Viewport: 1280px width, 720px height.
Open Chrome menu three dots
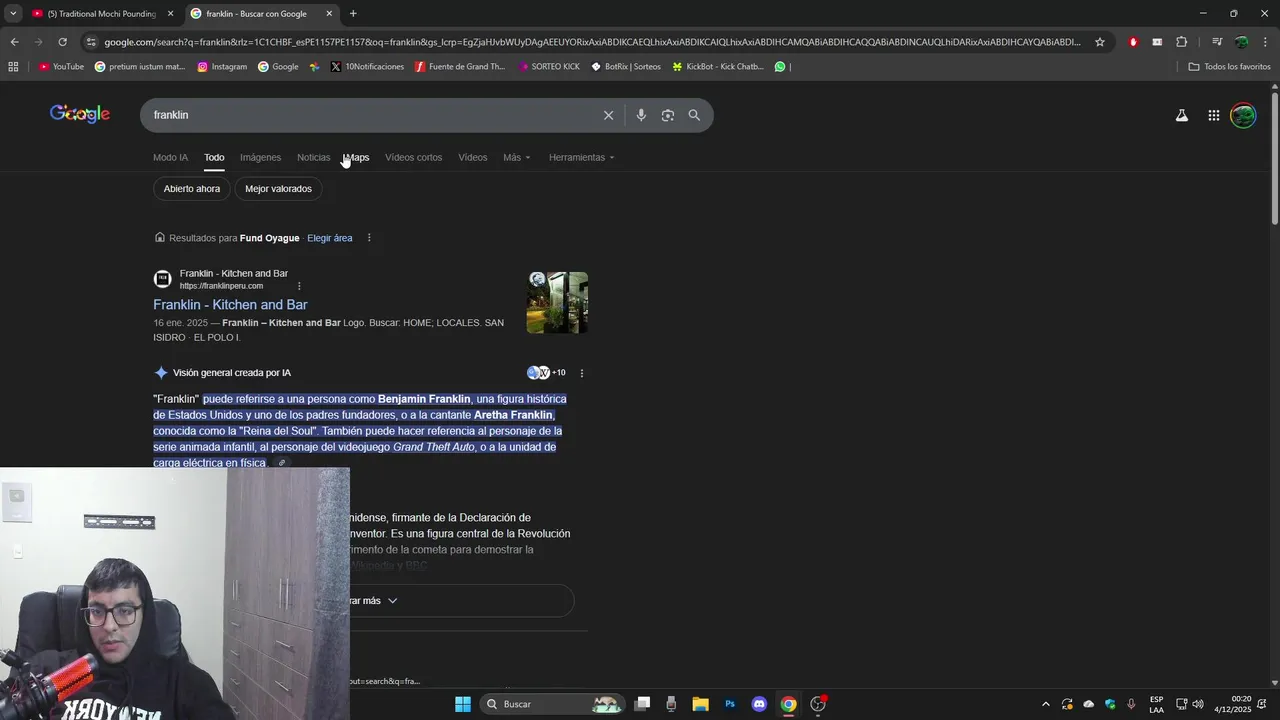pos(1266,42)
